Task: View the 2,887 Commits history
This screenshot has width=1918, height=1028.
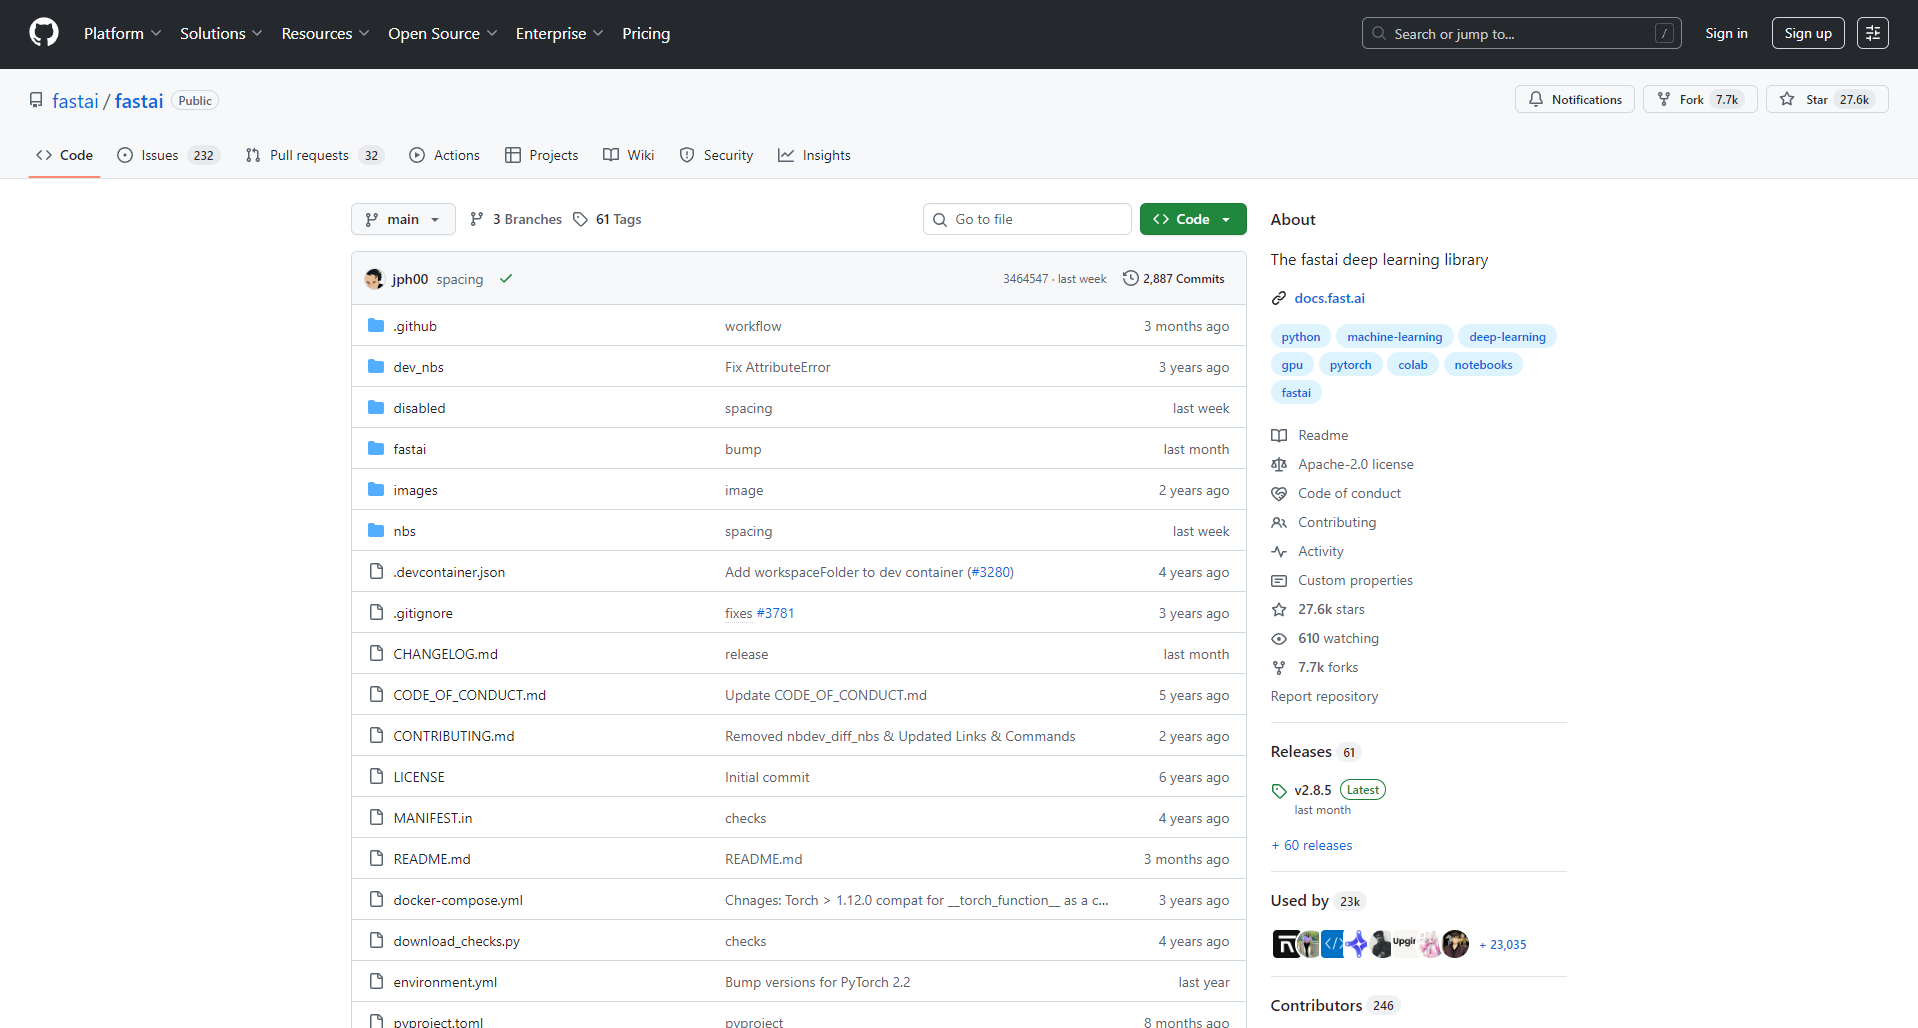Action: [1174, 279]
